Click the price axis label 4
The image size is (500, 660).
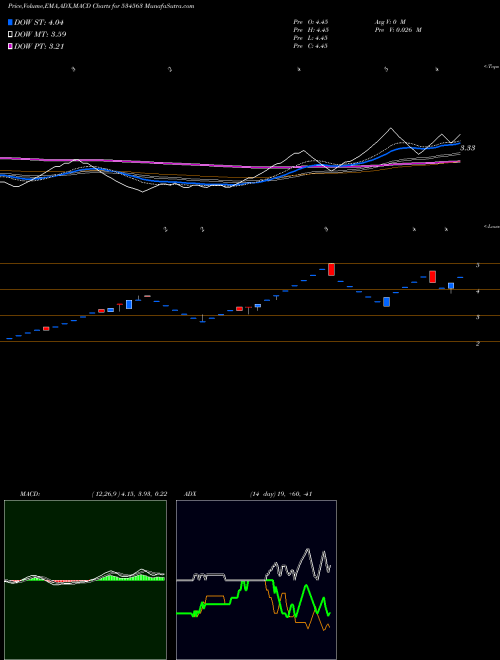pos(478,291)
